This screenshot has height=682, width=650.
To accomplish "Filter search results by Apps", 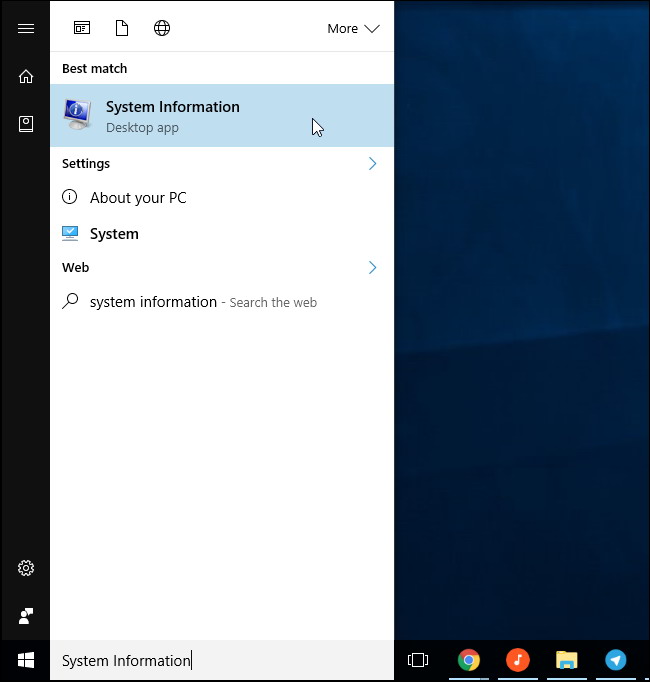I will 82,28.
